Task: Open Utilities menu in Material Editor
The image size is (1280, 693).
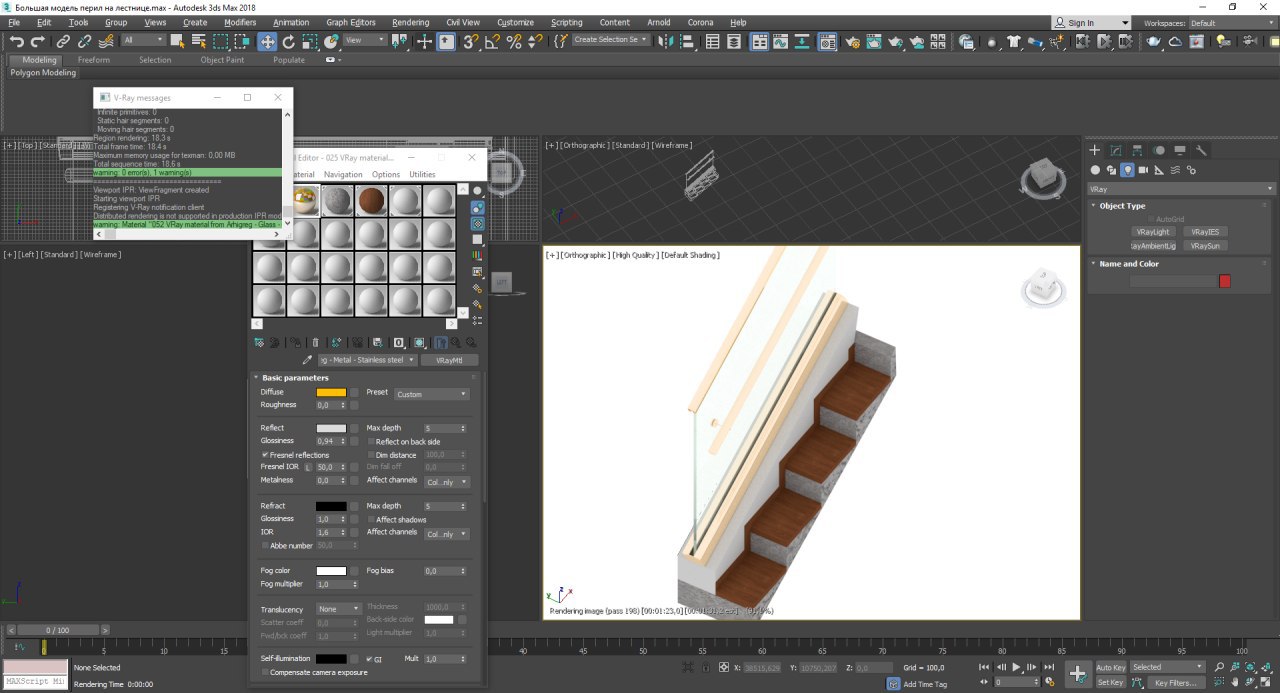Action: tap(422, 174)
